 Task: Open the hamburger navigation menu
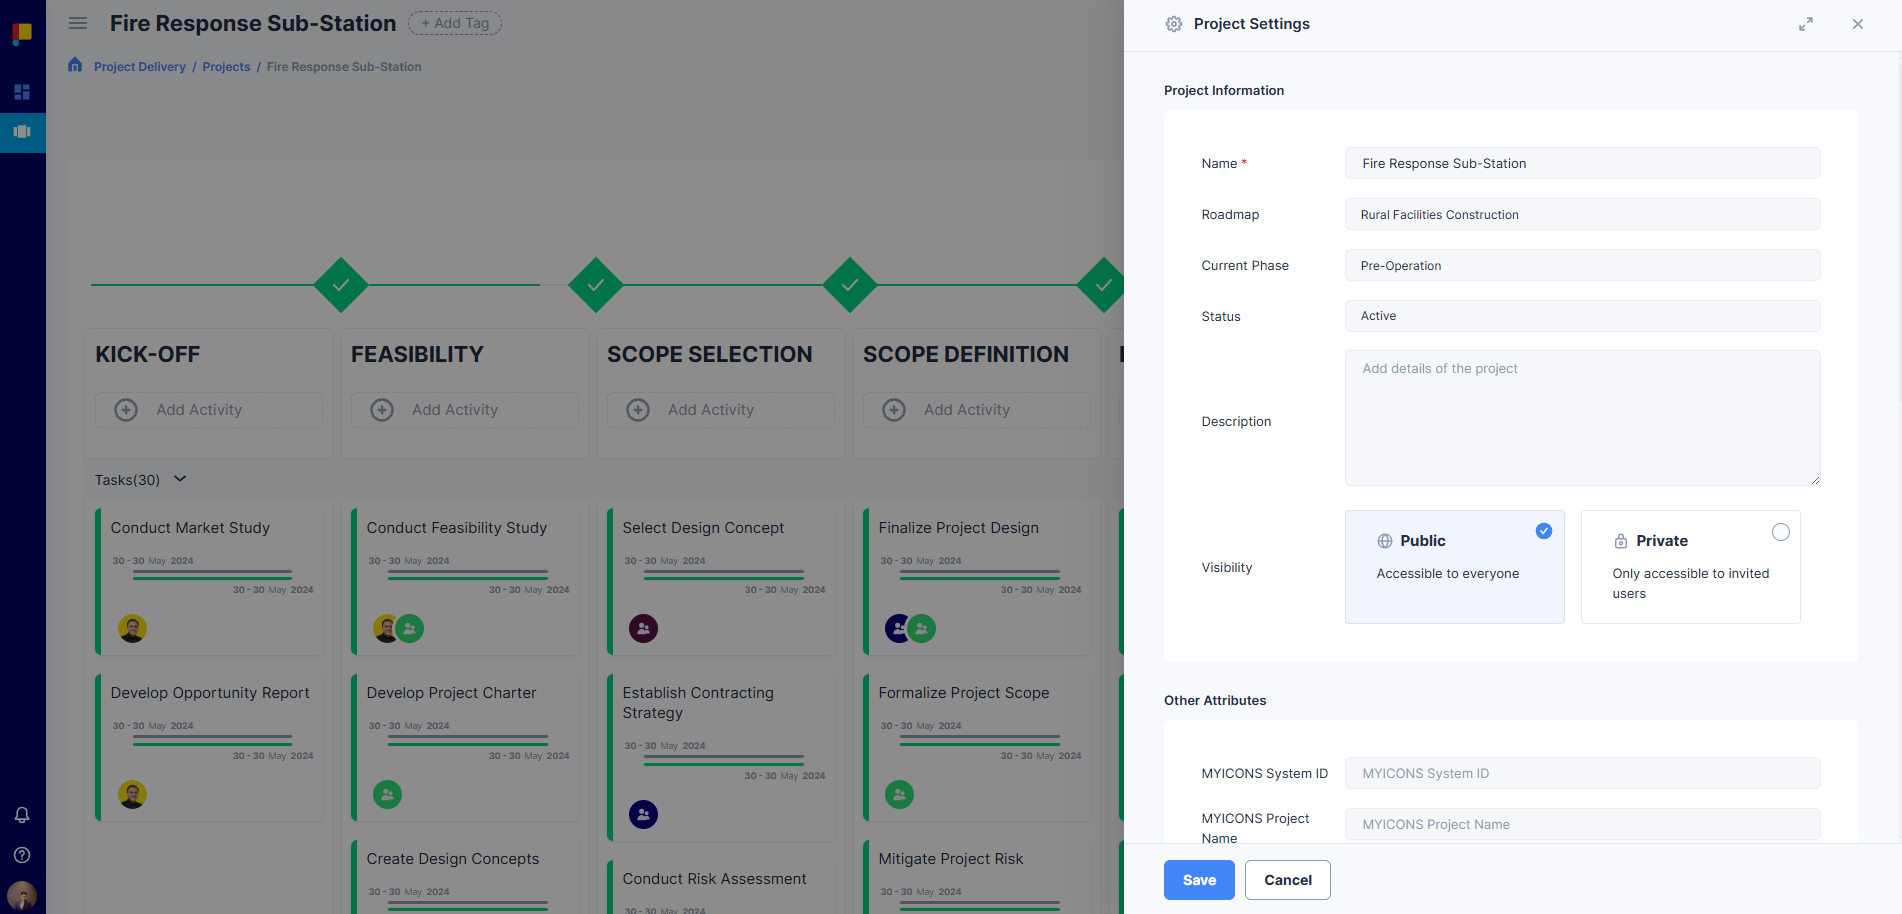[78, 23]
